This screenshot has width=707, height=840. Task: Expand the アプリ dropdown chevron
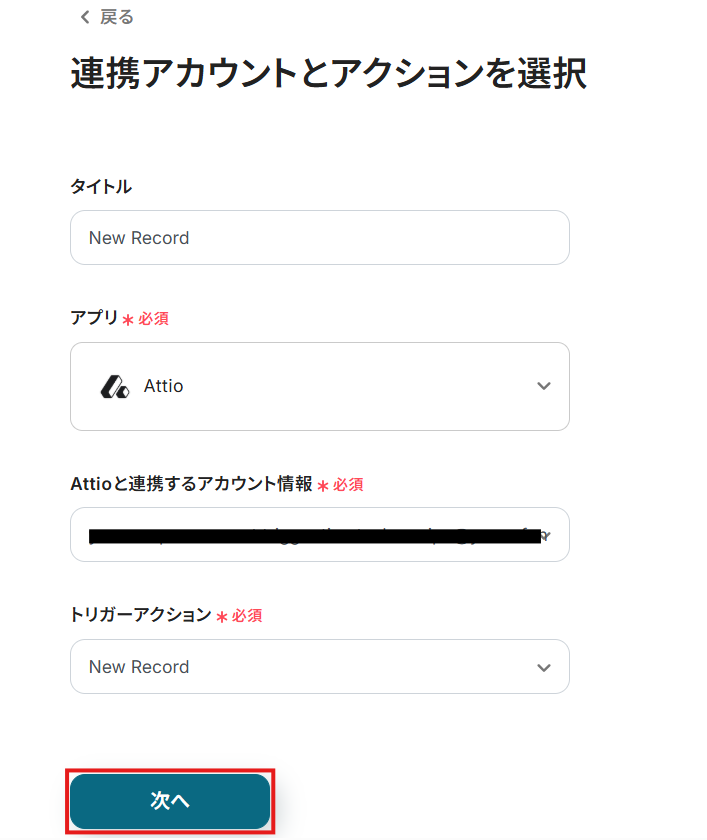point(544,387)
